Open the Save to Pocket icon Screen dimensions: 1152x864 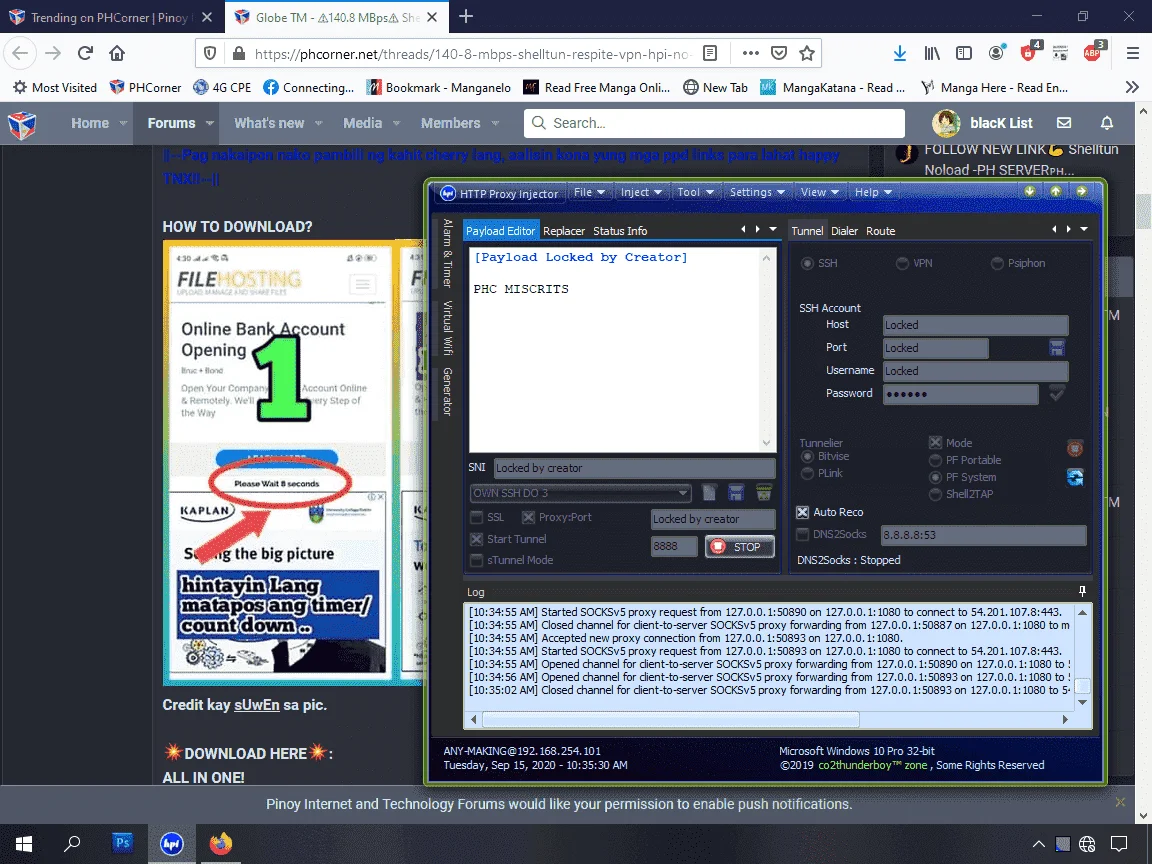coord(779,53)
